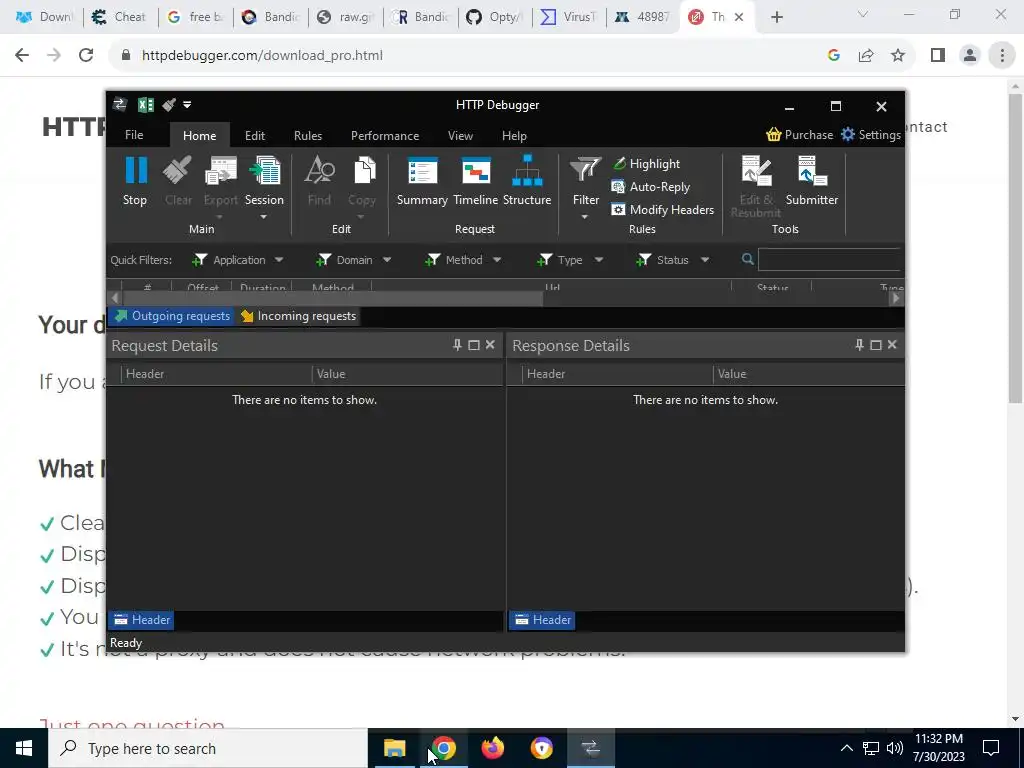Click the Purchase basket button
The image size is (1024, 768).
pos(799,135)
